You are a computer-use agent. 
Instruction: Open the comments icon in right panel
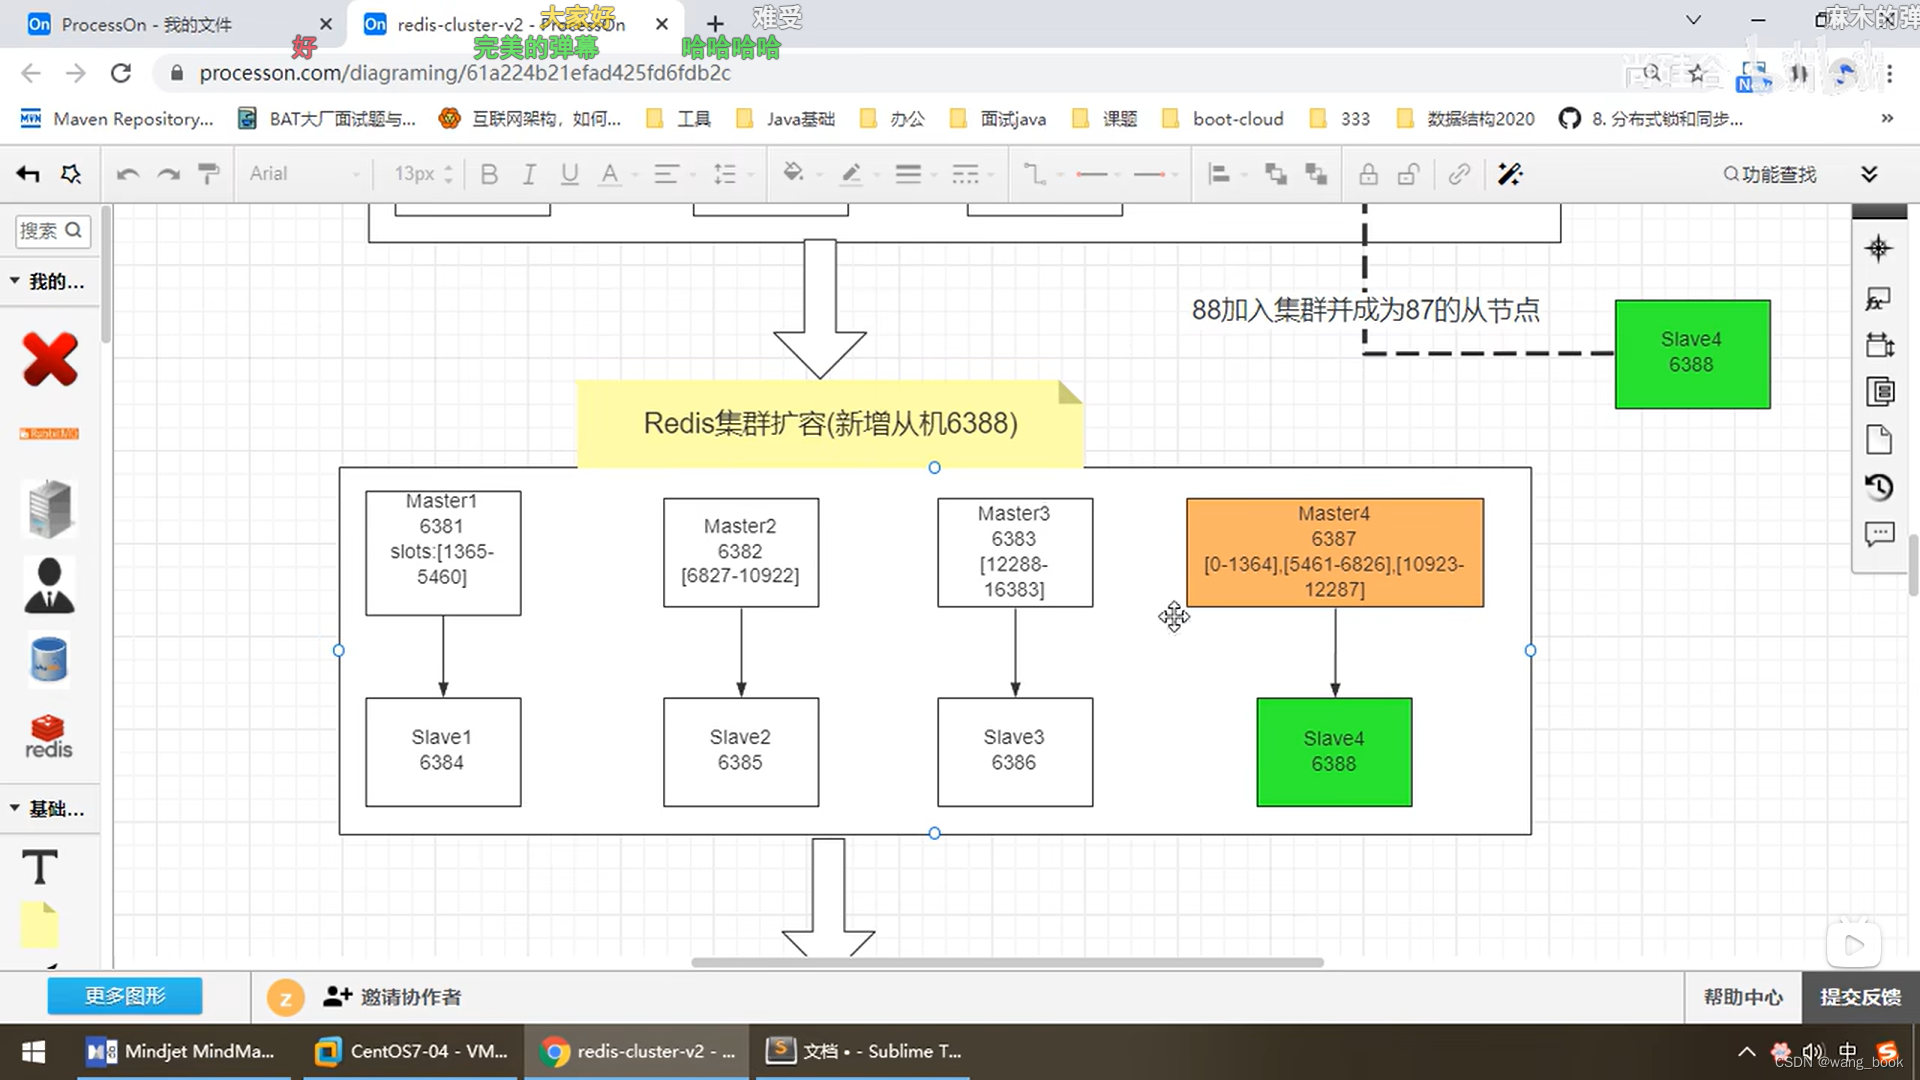(x=1879, y=534)
